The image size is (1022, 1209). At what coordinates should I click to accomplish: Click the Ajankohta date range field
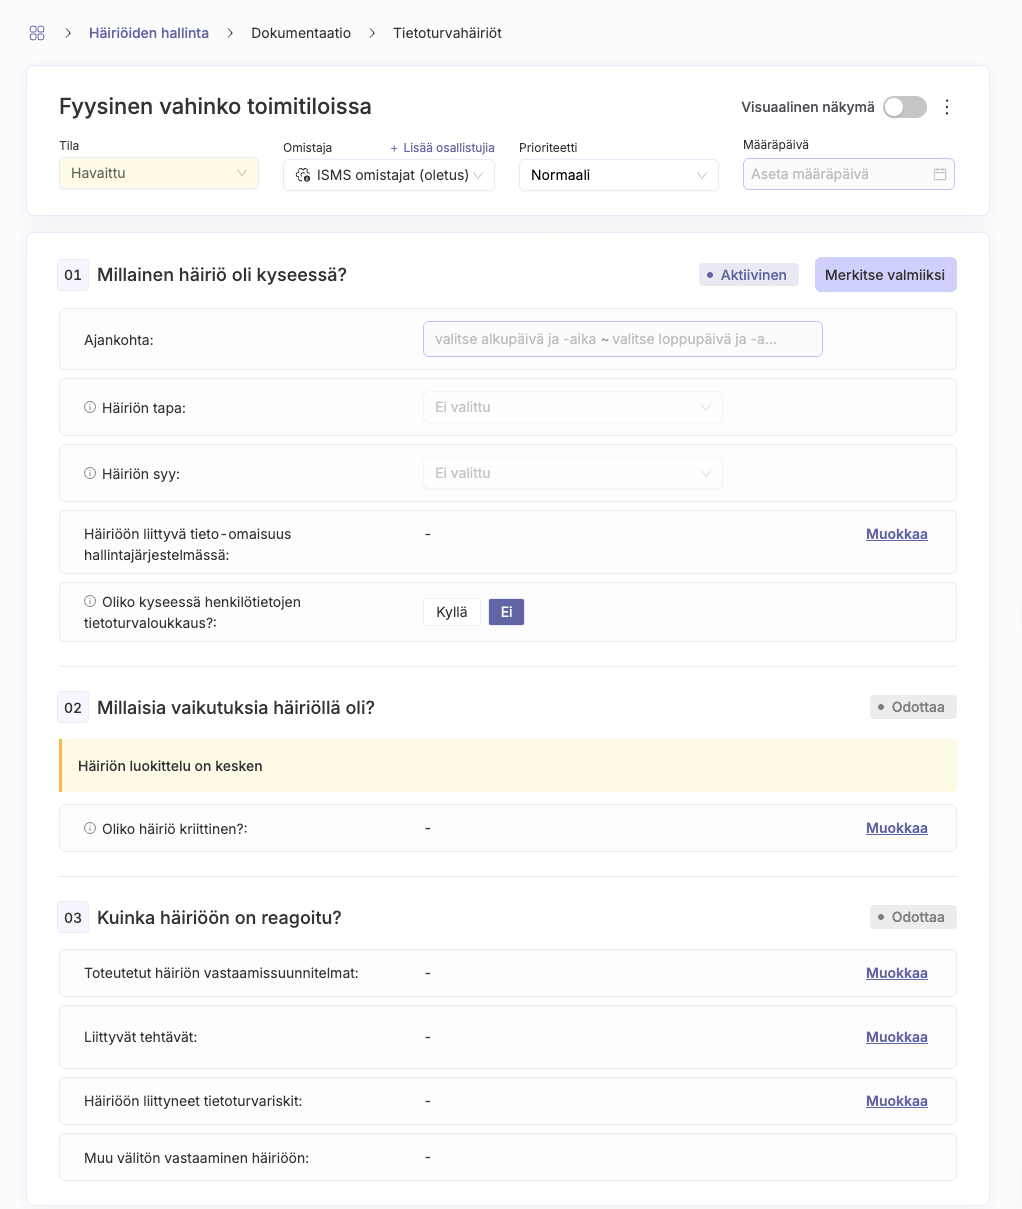[x=623, y=339]
